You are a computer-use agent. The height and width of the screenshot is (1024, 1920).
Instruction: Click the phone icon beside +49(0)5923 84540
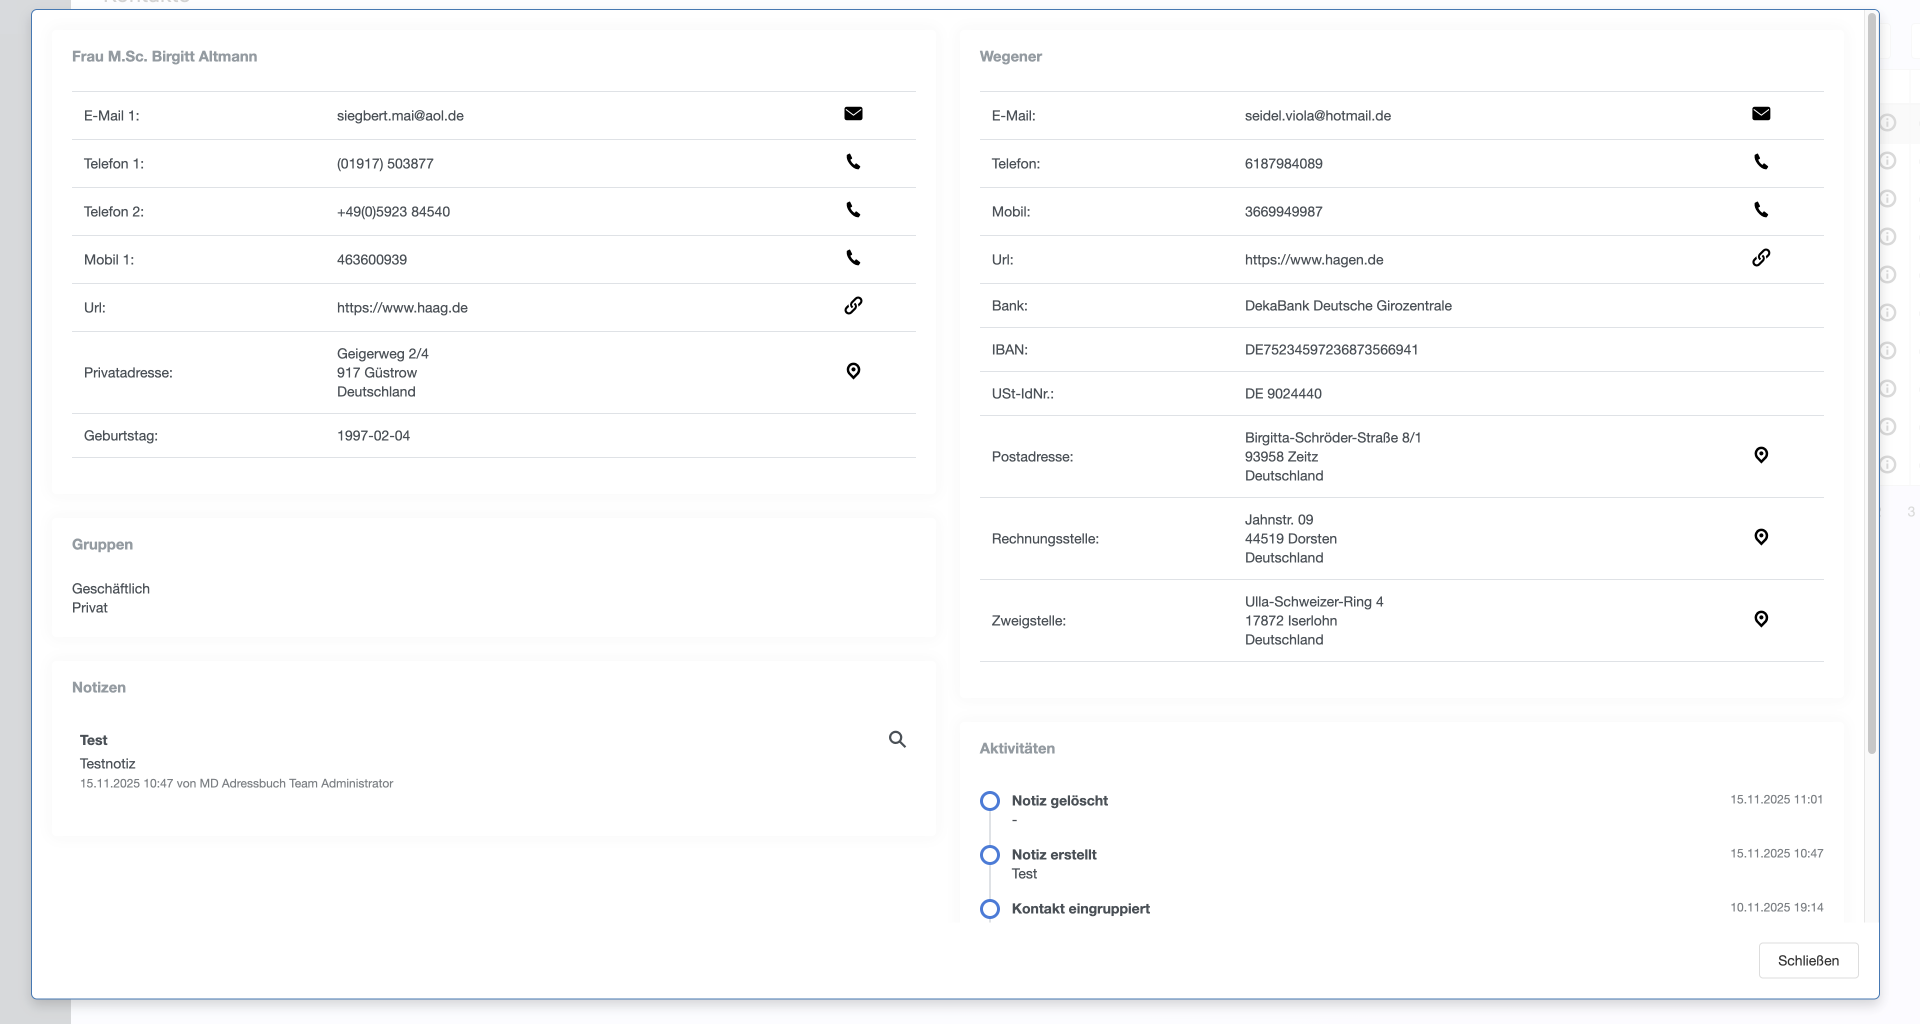point(853,210)
